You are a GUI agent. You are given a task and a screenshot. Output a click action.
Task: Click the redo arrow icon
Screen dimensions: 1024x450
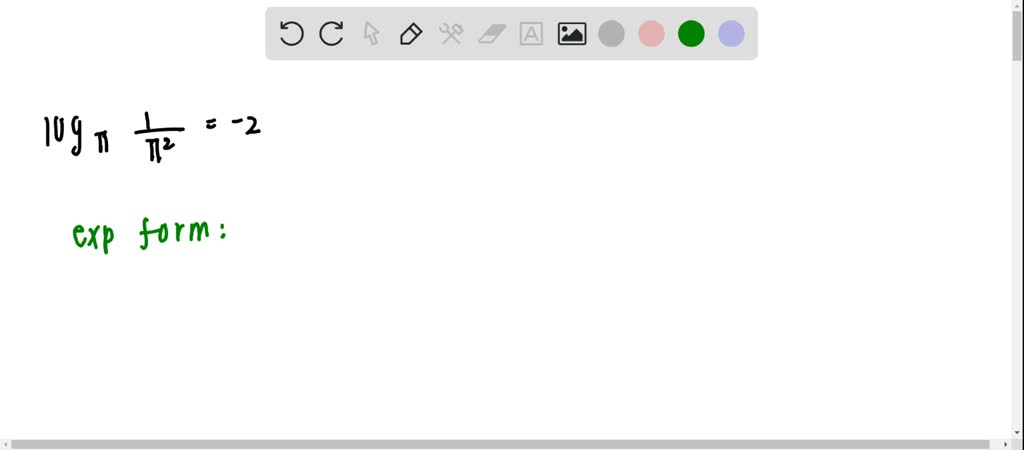click(331, 33)
